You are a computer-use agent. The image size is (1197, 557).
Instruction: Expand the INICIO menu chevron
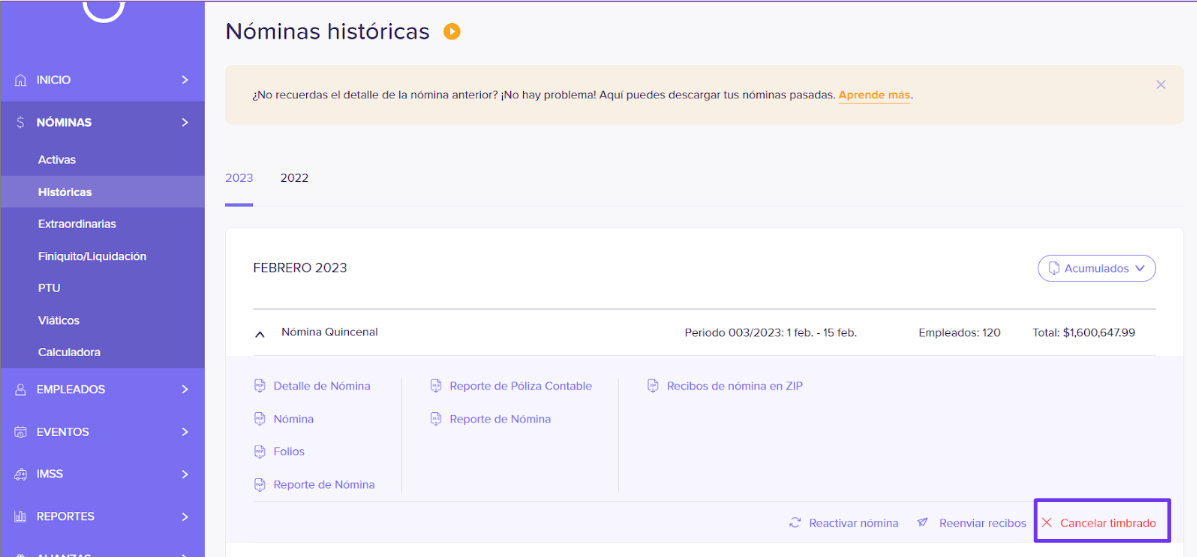(x=185, y=79)
